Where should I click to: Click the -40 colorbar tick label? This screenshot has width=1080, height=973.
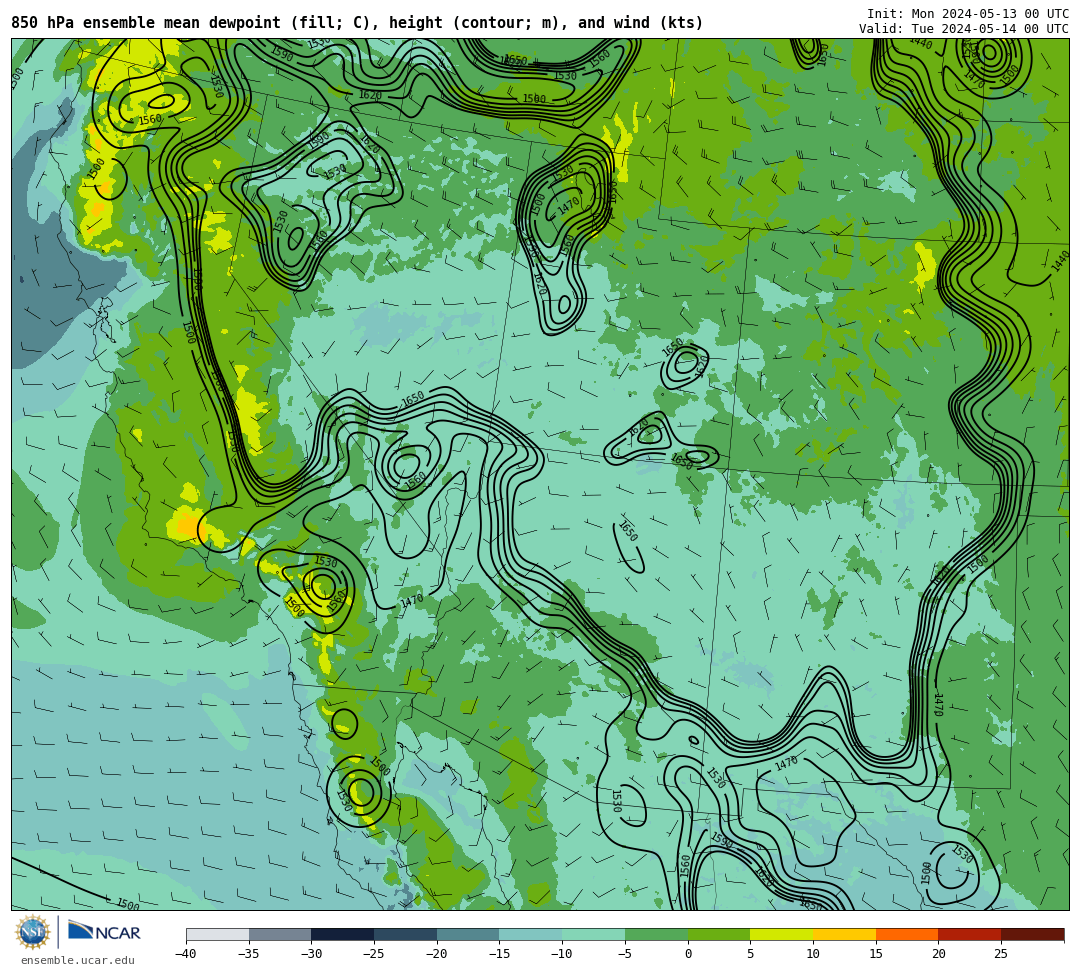[185, 954]
